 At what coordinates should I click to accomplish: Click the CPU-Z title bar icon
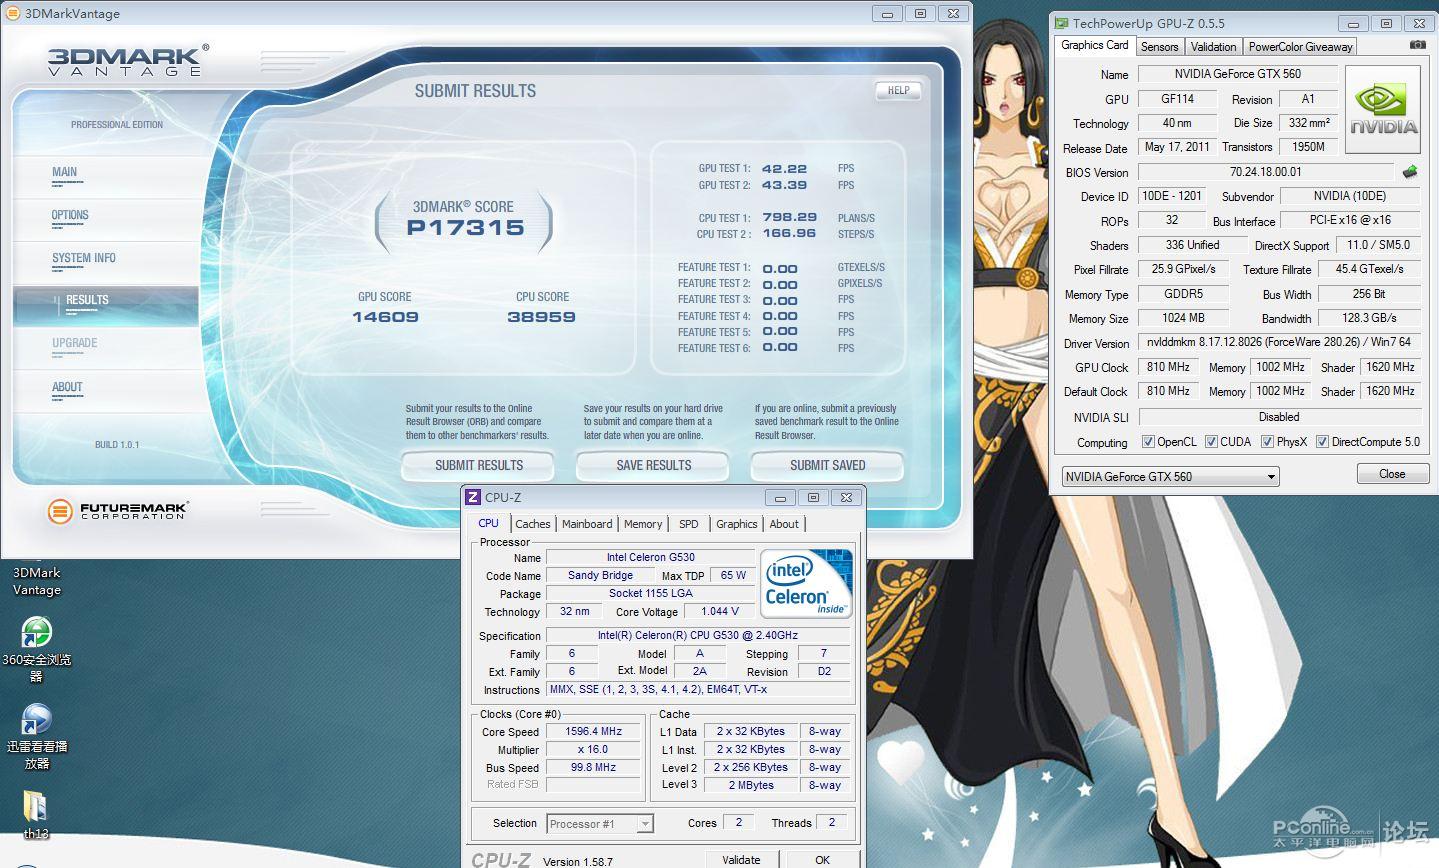(x=473, y=497)
